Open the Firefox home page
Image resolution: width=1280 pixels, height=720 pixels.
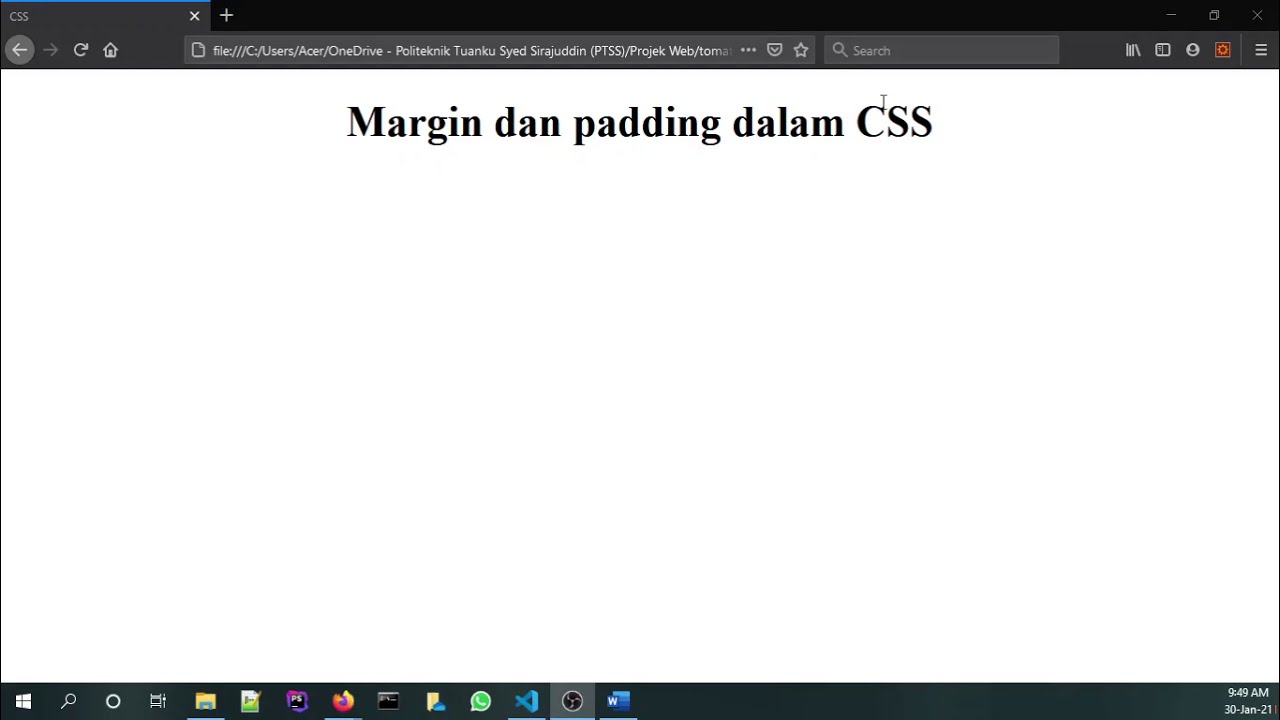(x=111, y=50)
